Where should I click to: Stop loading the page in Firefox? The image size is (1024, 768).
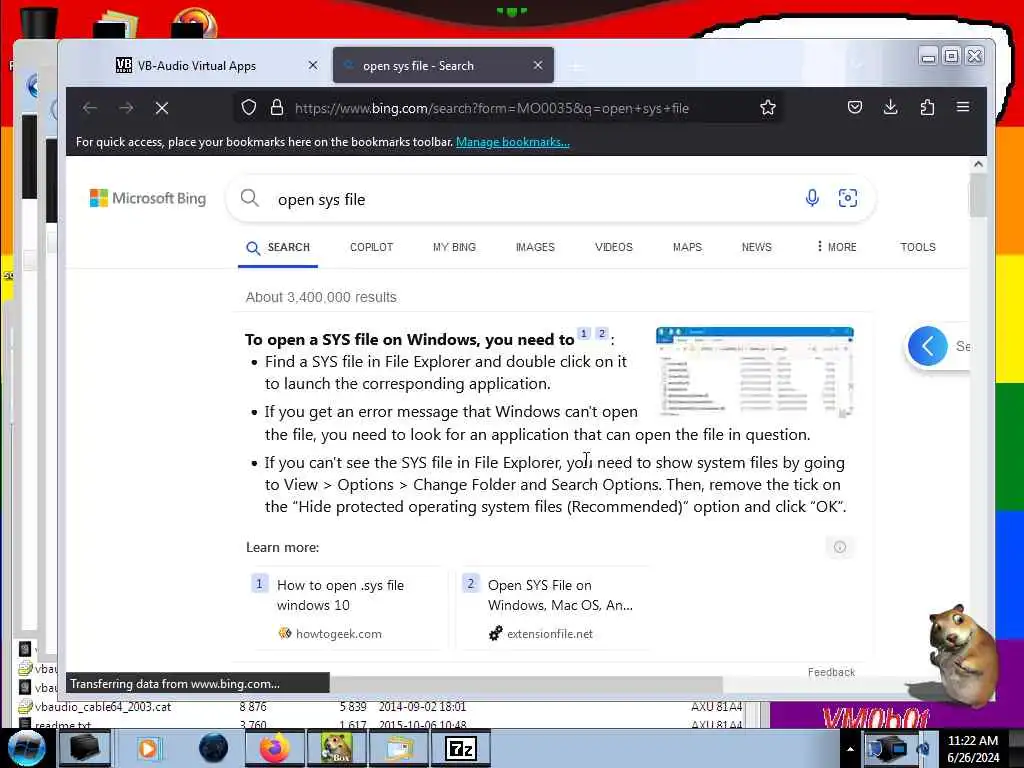pos(162,108)
